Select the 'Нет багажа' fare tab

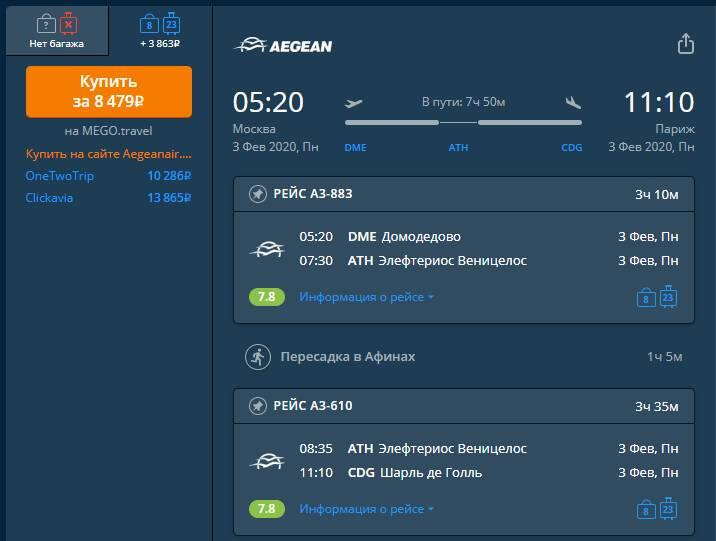pyautogui.click(x=57, y=31)
